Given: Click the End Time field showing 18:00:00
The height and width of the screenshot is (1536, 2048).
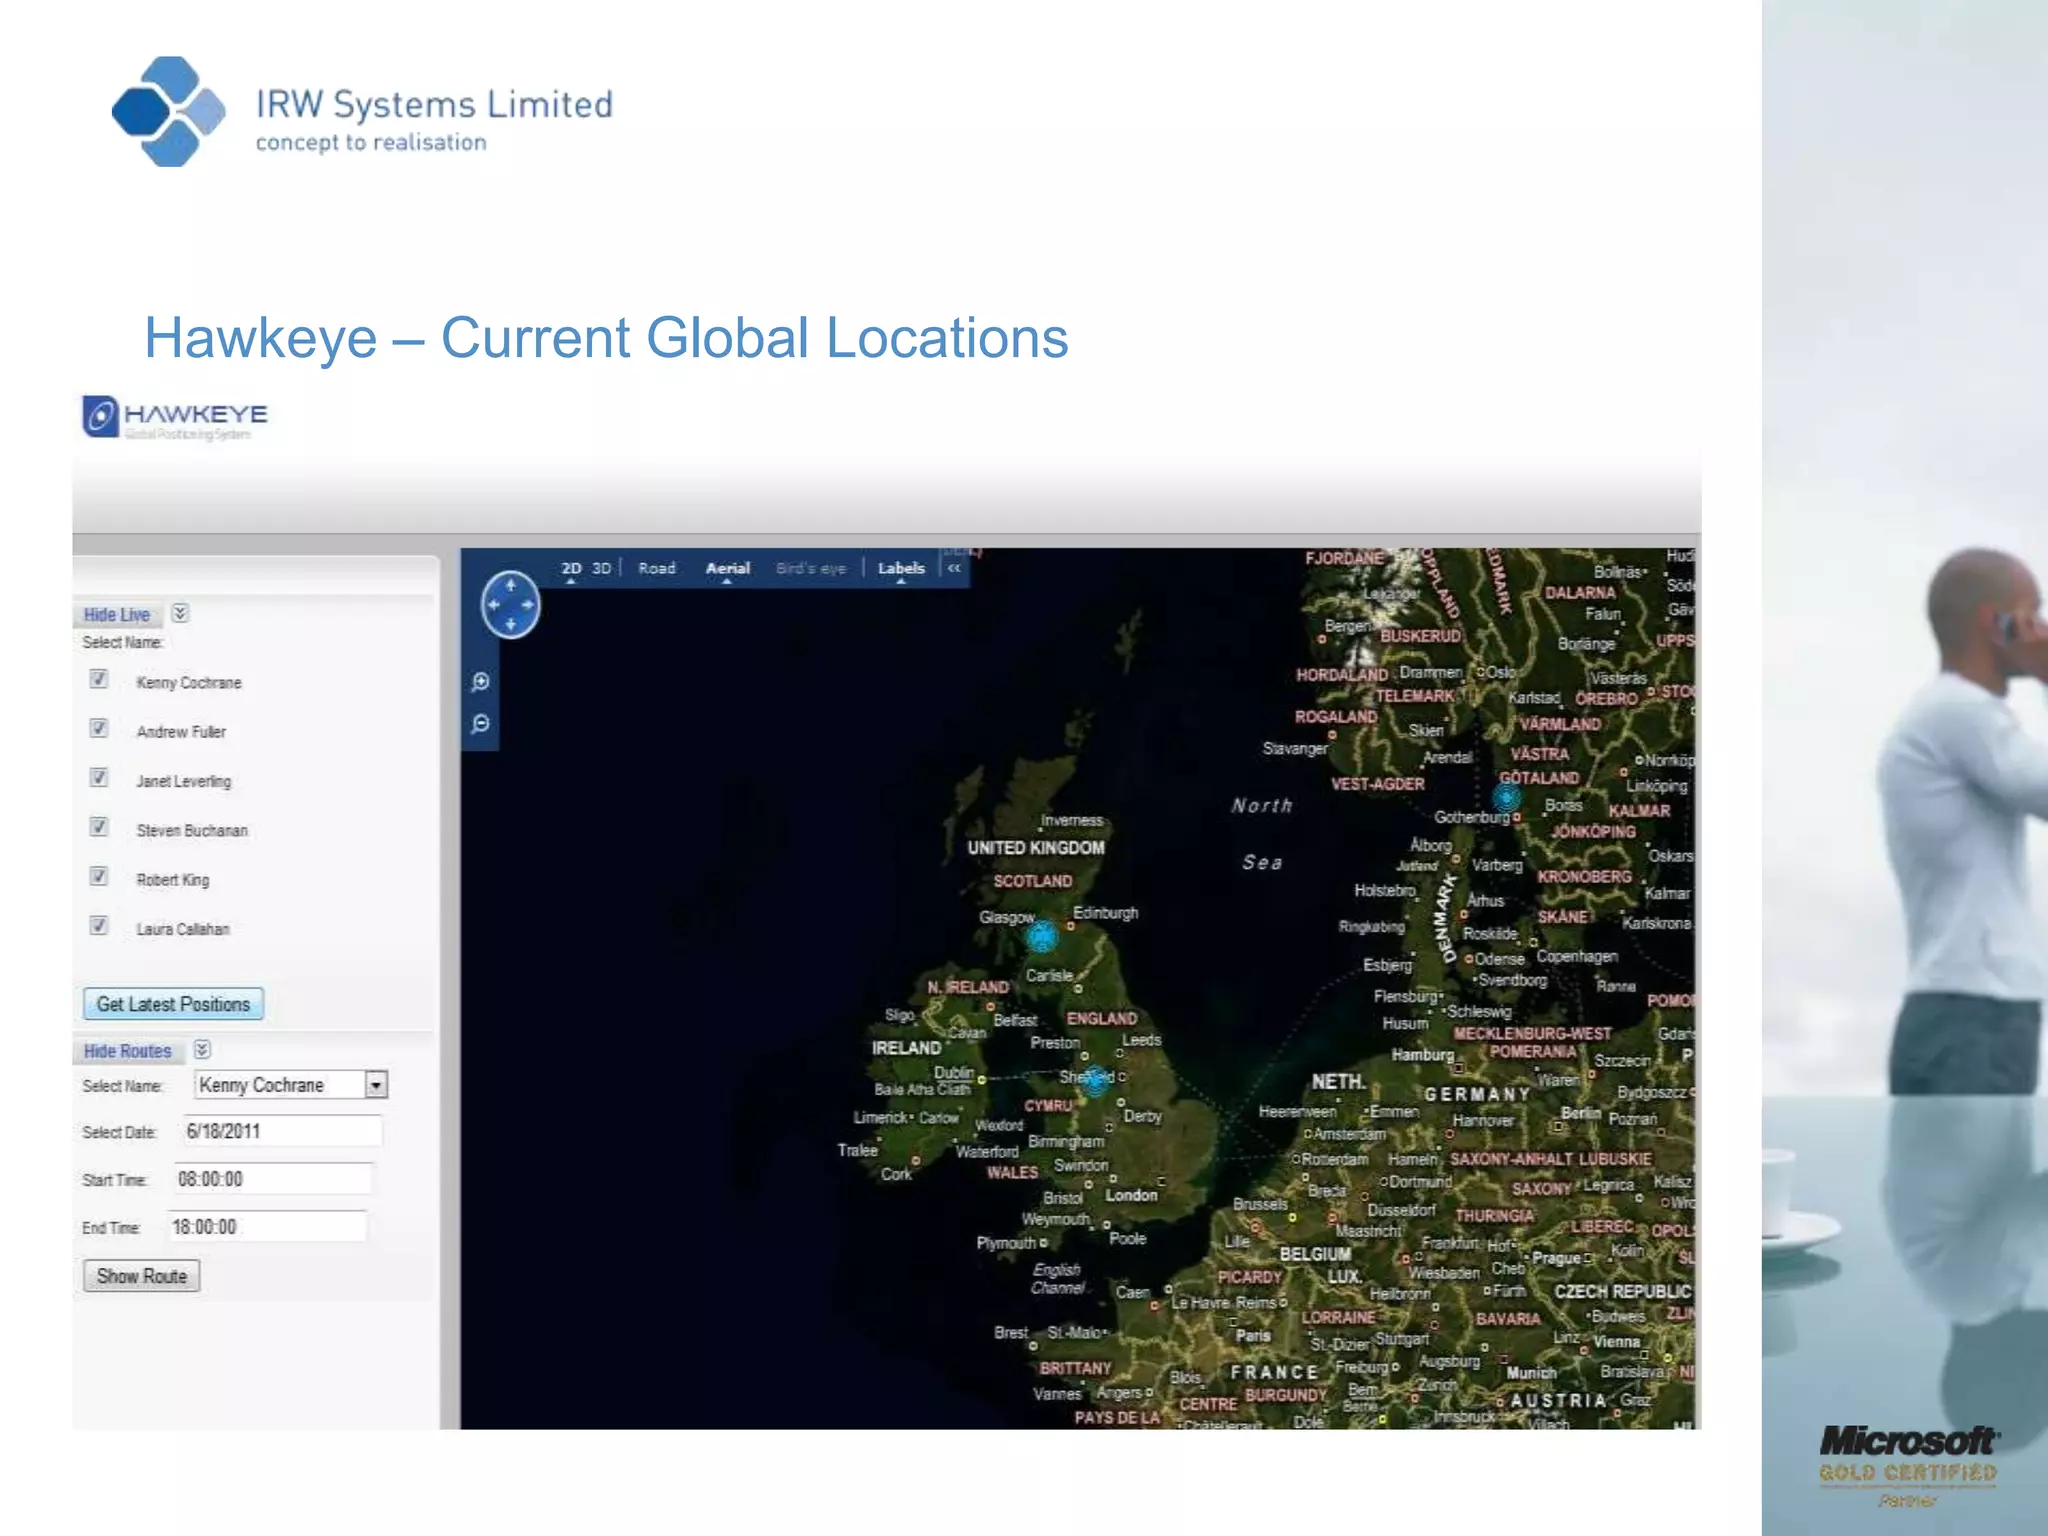Looking at the screenshot, I should 267,1227.
